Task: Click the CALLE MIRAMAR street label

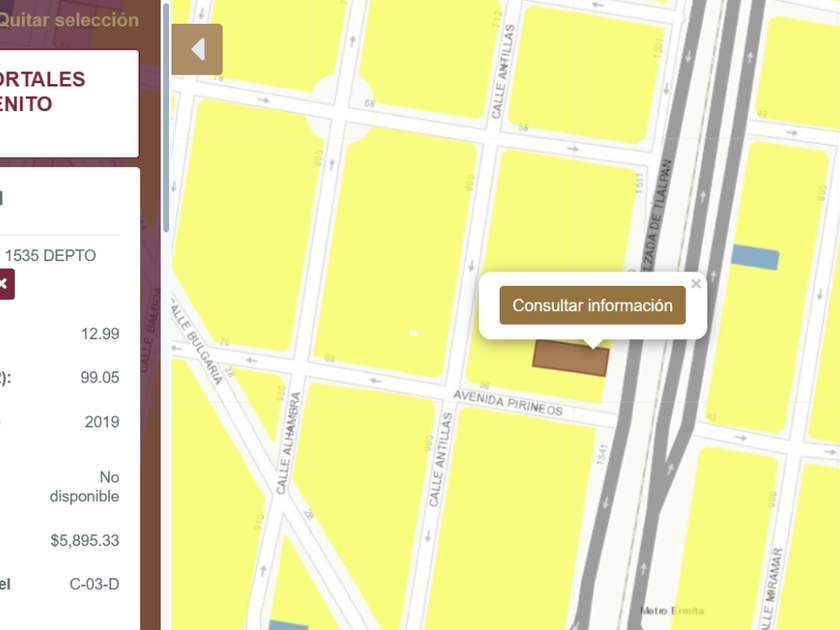Action: (770, 588)
